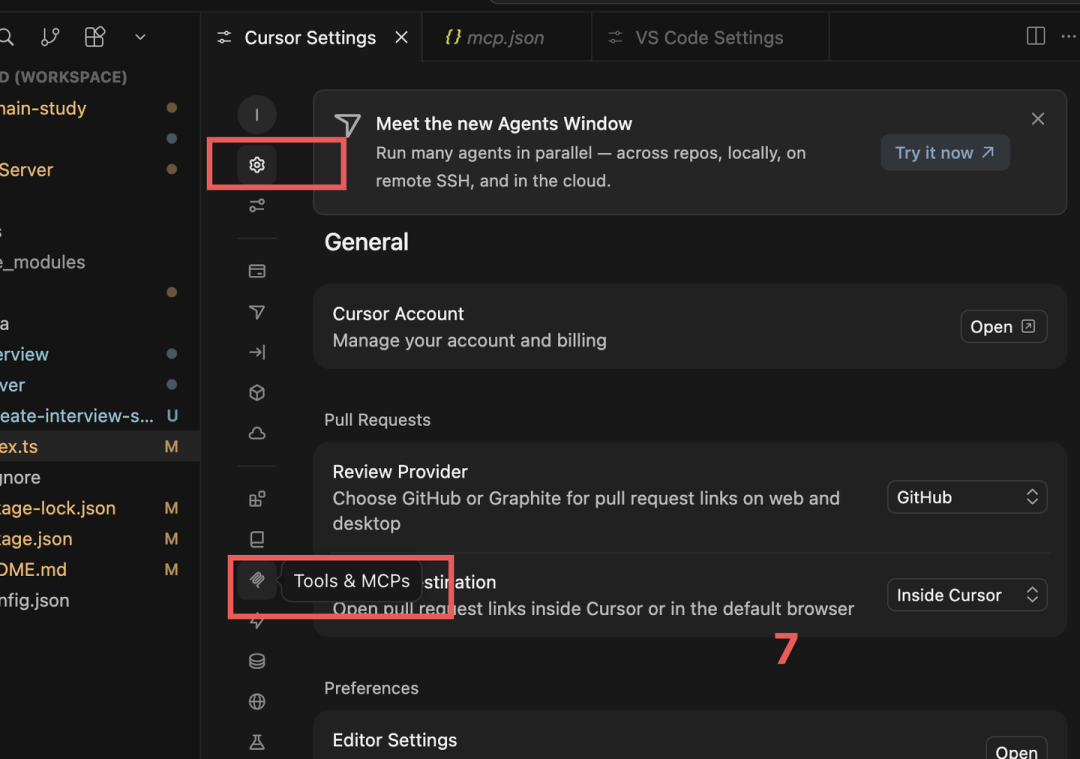This screenshot has width=1080, height=759.
Task: Click the search magnifier icon
Action: (6, 37)
